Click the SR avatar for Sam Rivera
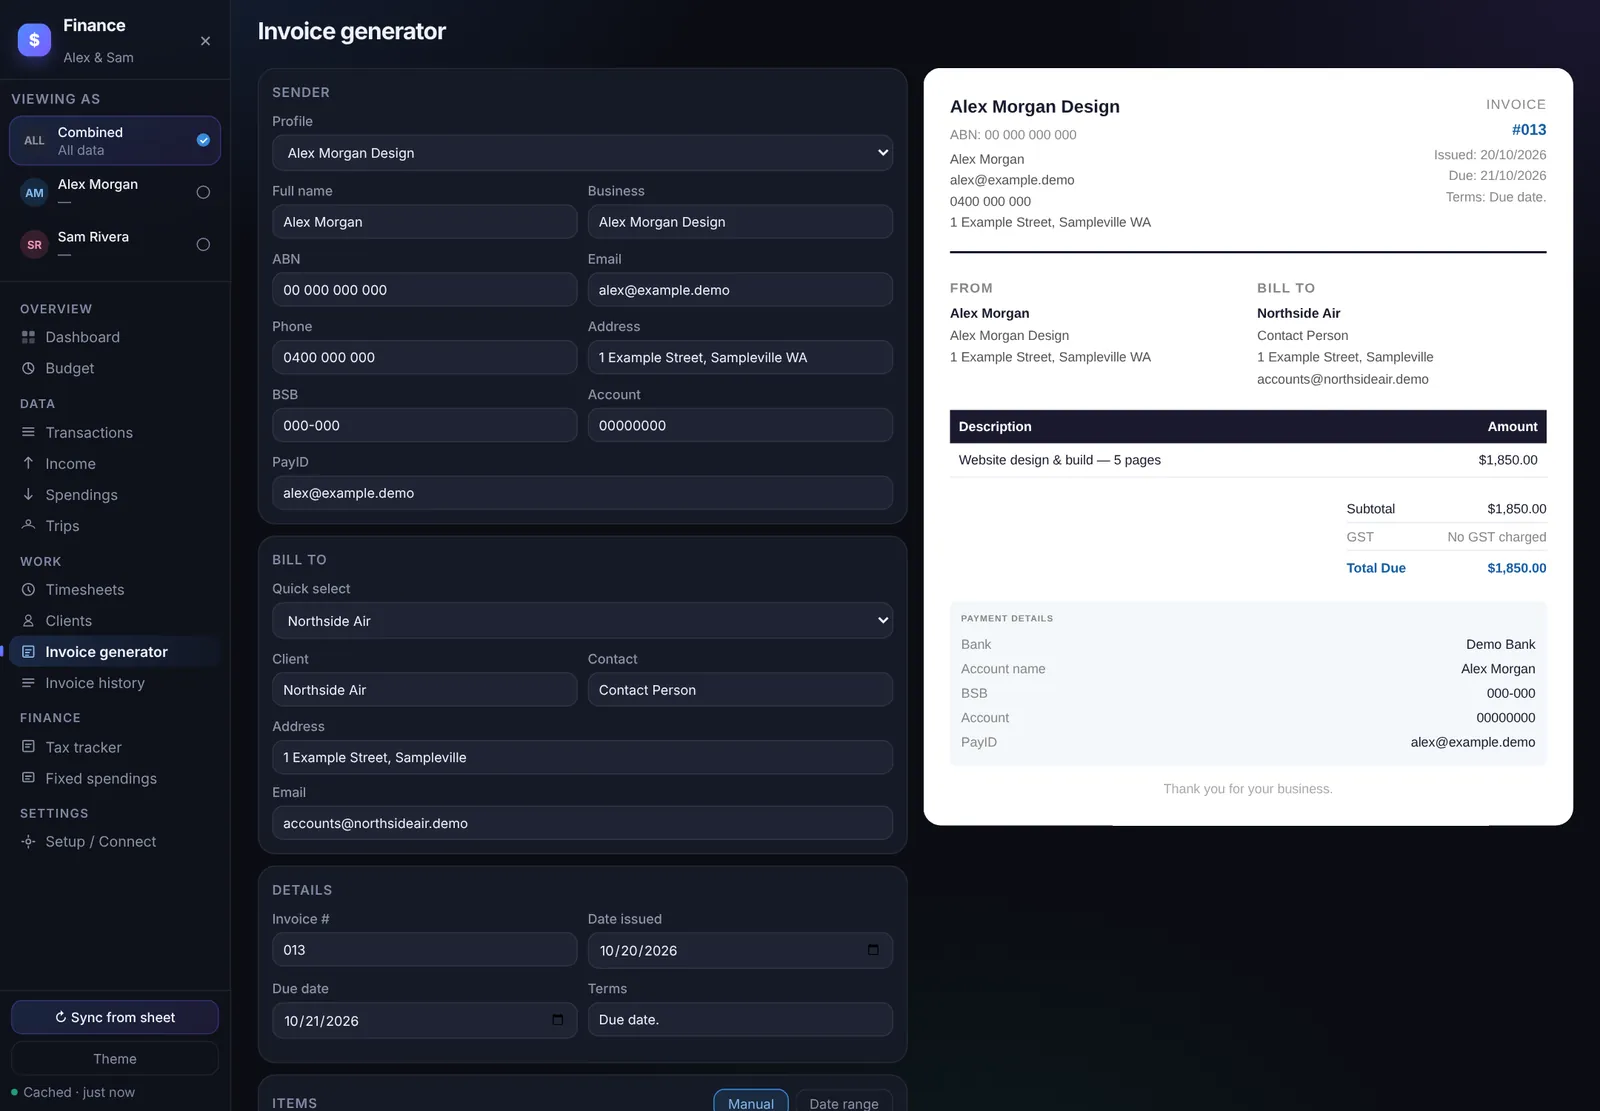Screen dimensions: 1600x1111 pyautogui.click(x=35, y=244)
